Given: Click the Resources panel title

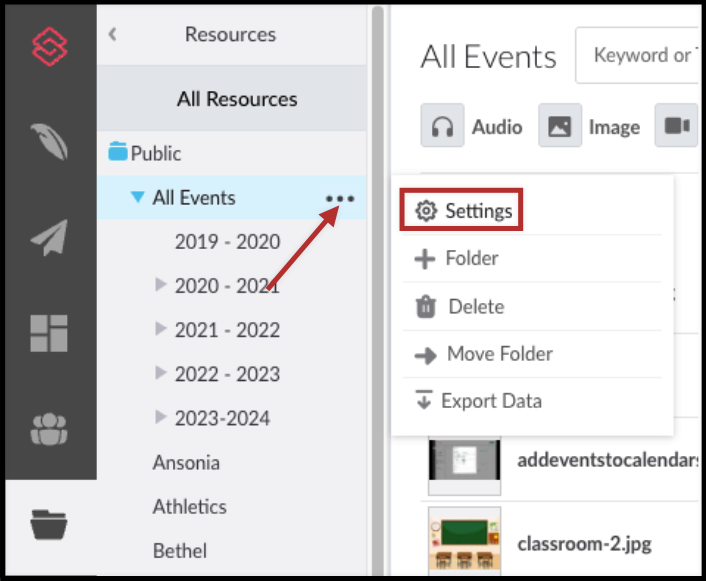Looking at the screenshot, I should point(231,34).
